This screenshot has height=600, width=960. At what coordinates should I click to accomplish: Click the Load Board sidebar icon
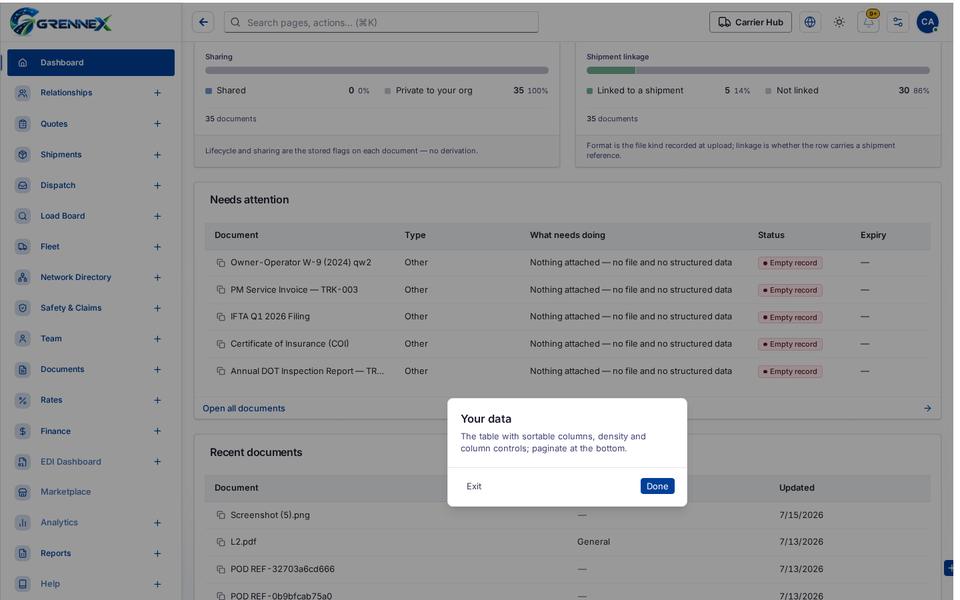[x=23, y=216]
